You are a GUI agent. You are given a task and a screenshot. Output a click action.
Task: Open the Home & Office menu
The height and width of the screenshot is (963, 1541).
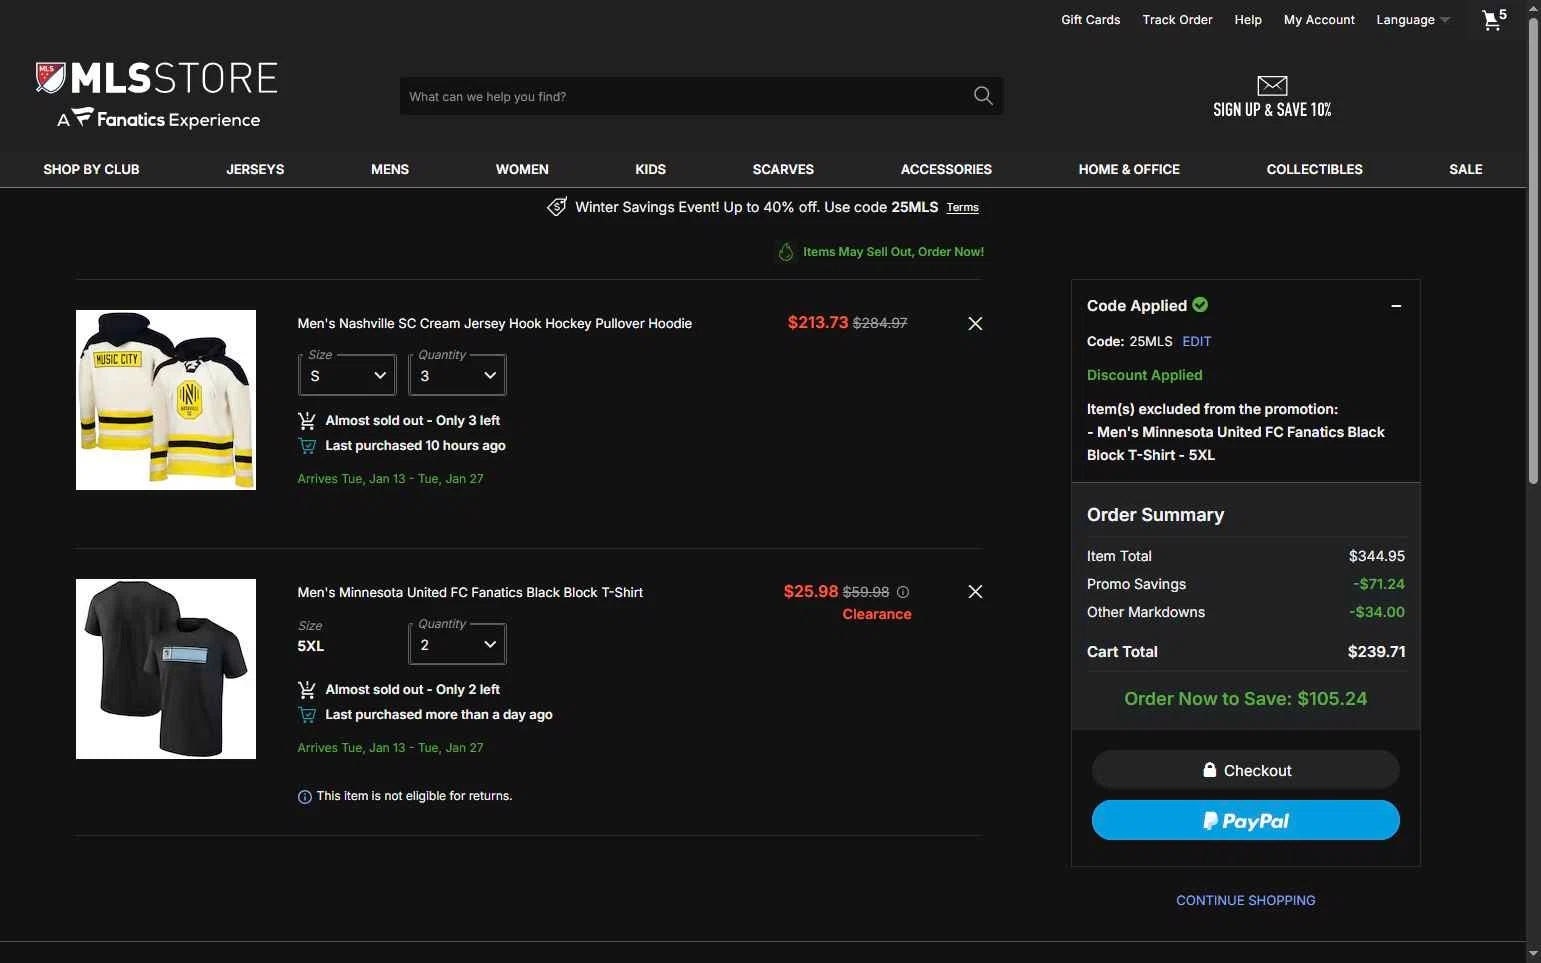(x=1129, y=169)
